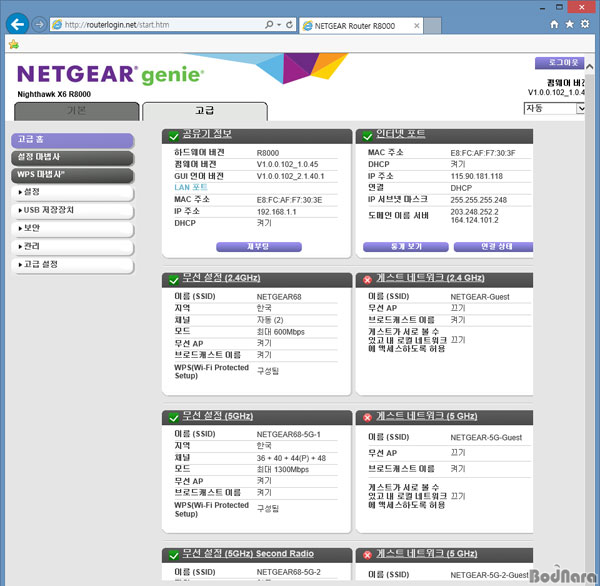Expand the 설정 sidebar menu

tap(72, 193)
